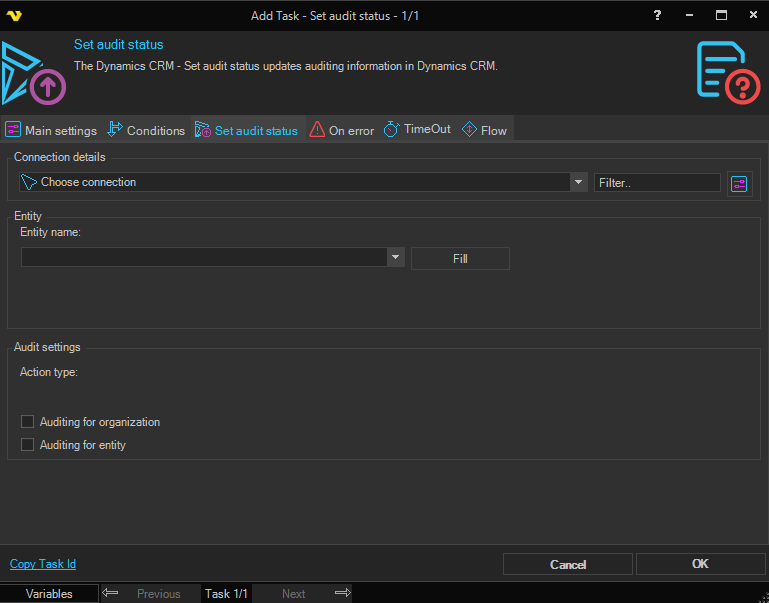This screenshot has width=769, height=603.
Task: Expand the Entity name dropdown arrow
Action: [x=396, y=257]
